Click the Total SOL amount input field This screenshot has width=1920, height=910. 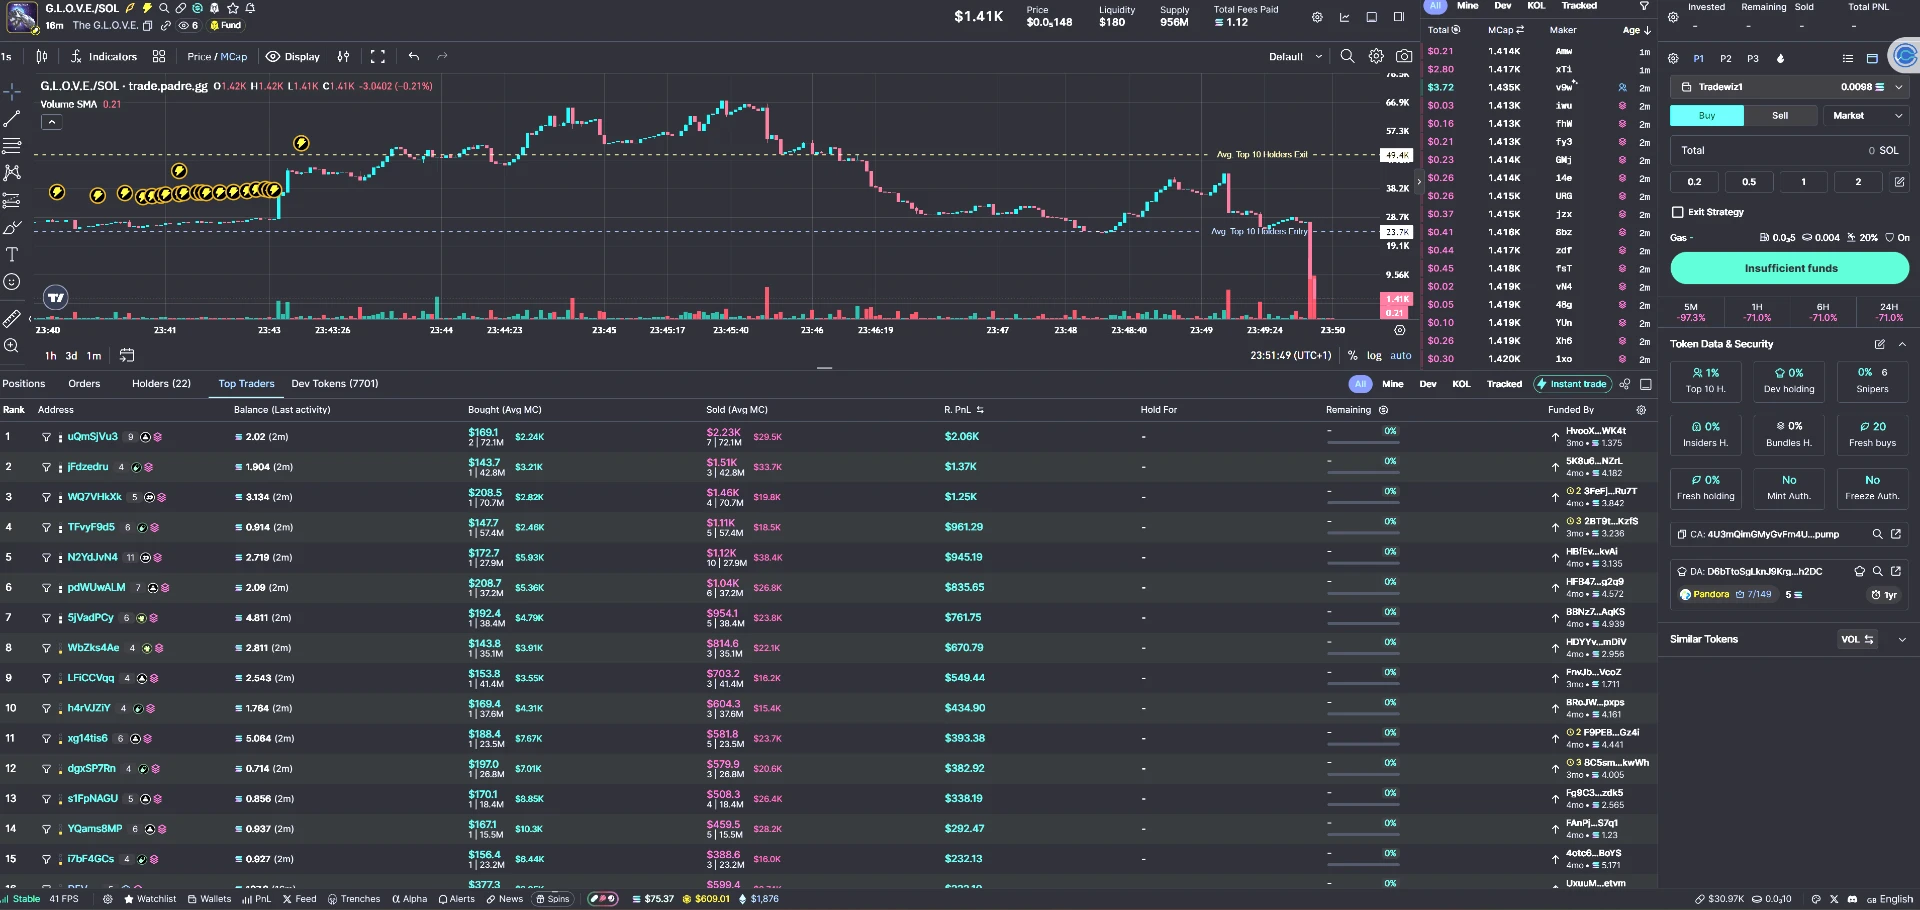1790,151
